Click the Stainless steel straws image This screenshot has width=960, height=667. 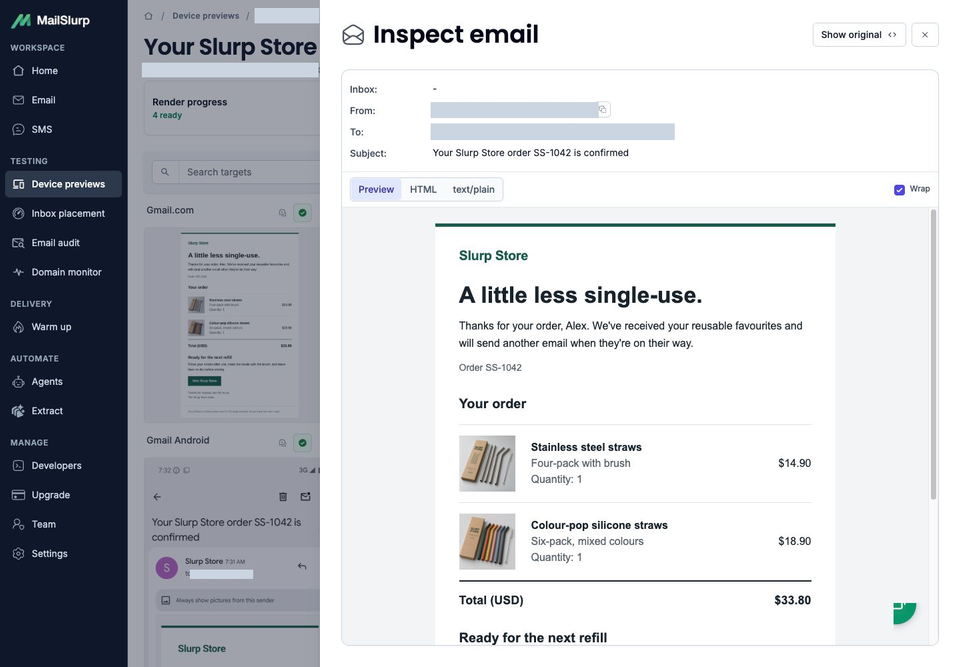click(487, 464)
